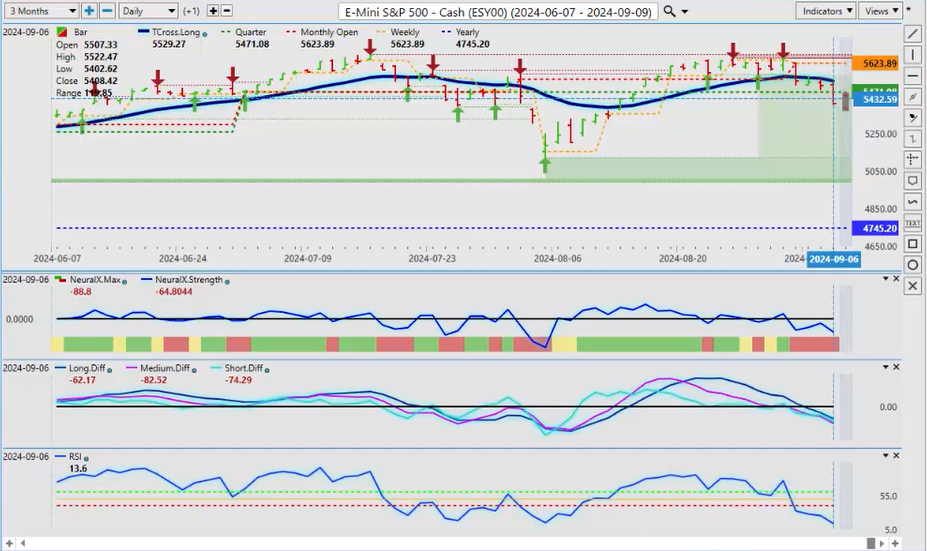Toggle NeuralX.Strength indicator settings dot
Viewport: 927px width, 551px height.
pyautogui.click(x=227, y=282)
